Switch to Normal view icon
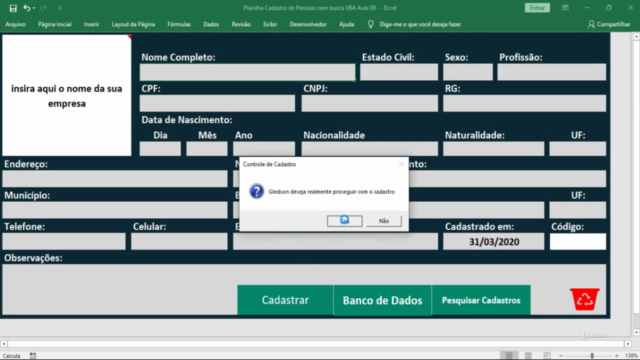Image resolution: width=640 pixels, height=360 pixels. (x=509, y=356)
